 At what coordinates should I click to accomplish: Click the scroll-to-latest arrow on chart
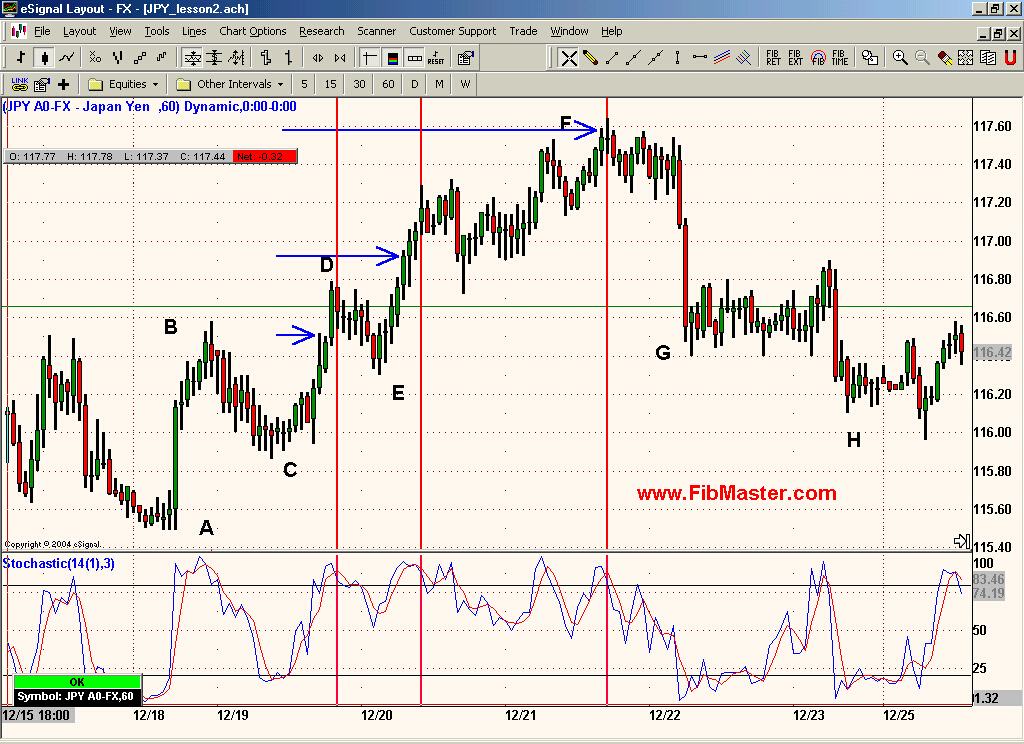961,540
